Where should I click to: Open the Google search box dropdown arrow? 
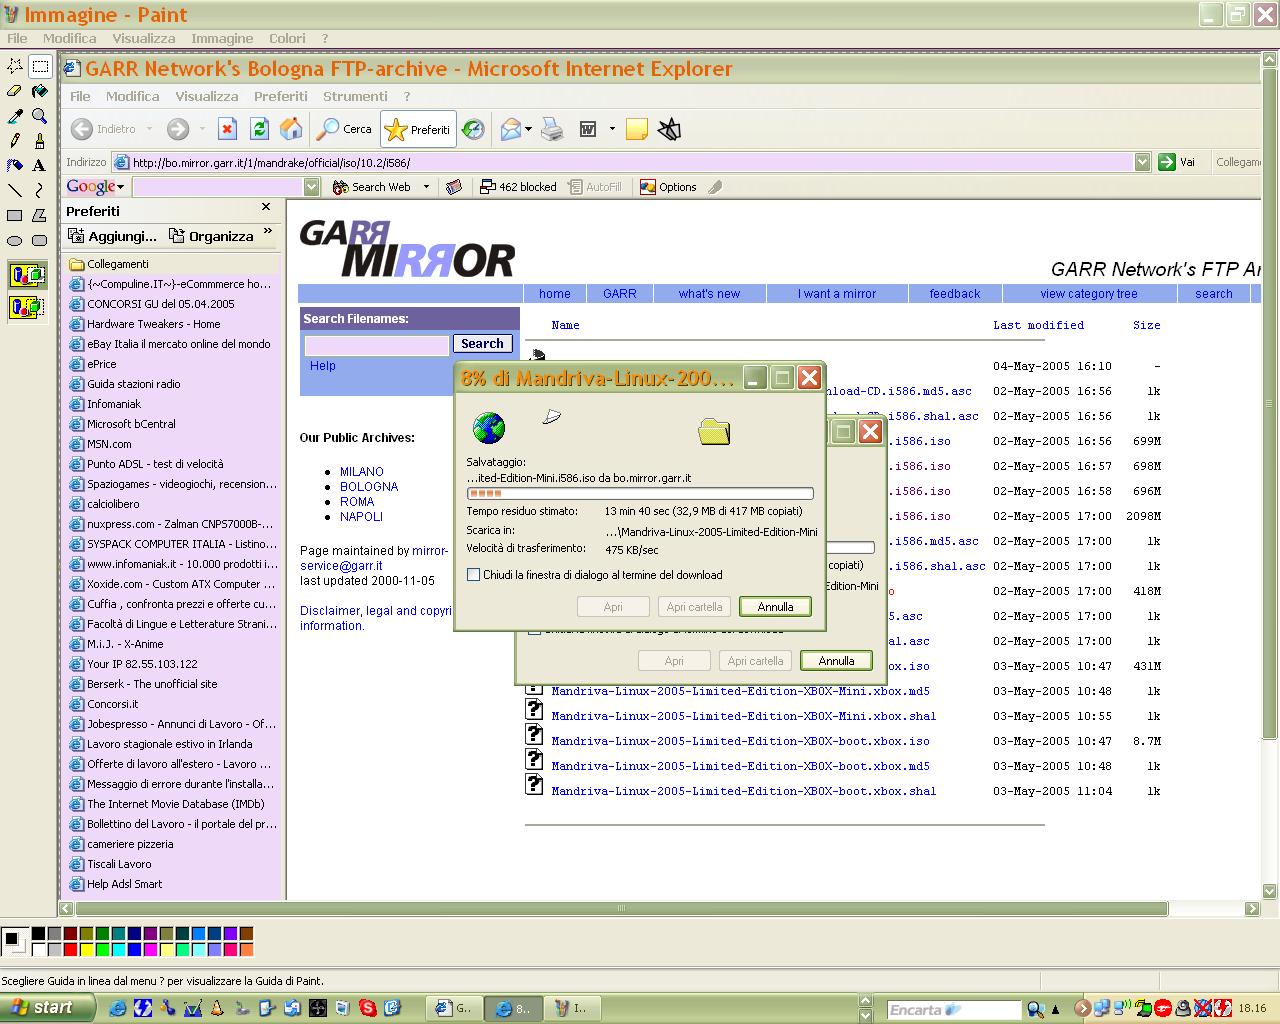point(311,187)
